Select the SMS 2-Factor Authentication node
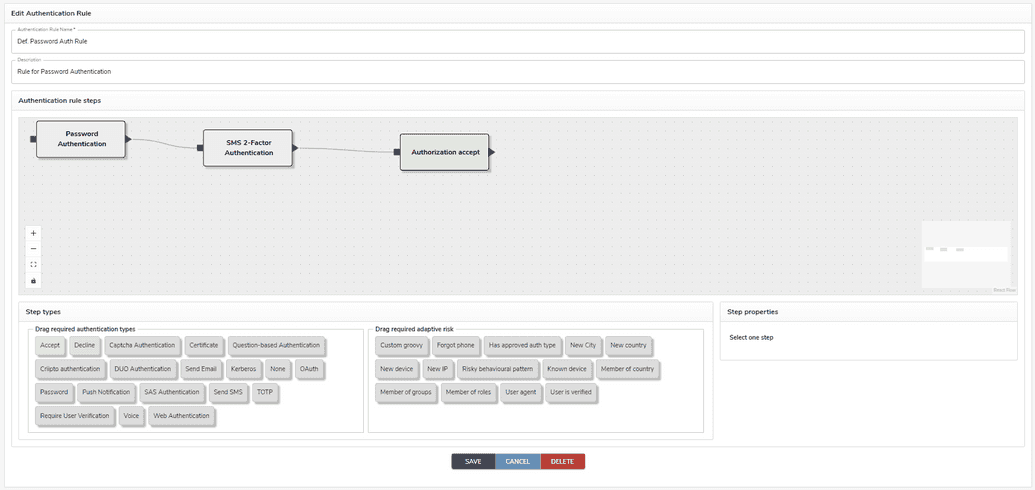 point(248,147)
